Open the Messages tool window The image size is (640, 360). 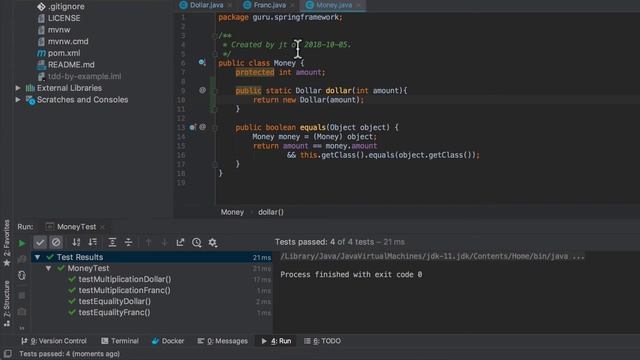point(222,341)
